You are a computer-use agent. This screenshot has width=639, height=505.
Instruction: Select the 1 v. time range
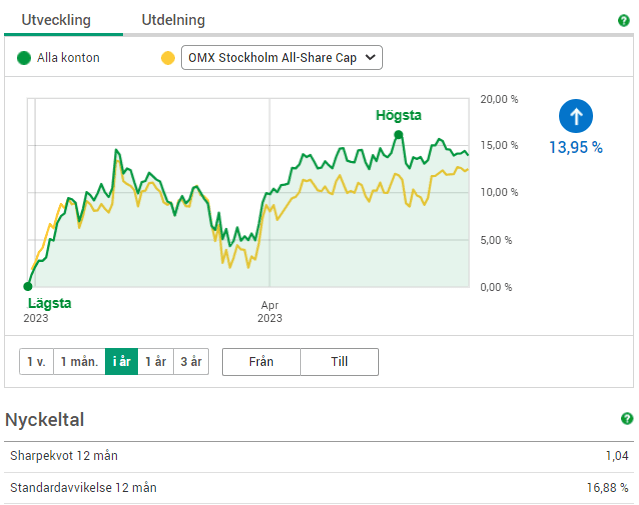coord(36,361)
